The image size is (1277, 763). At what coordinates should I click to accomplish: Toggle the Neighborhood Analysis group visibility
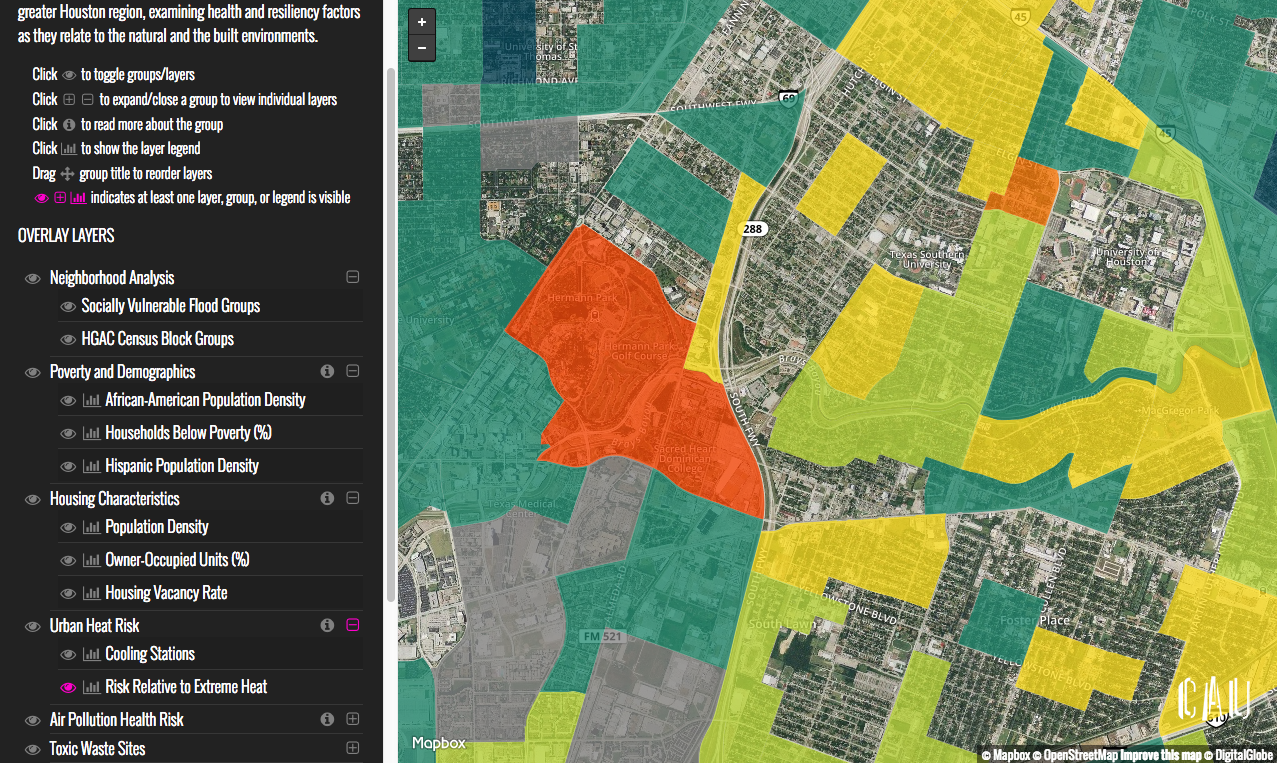(x=32, y=278)
